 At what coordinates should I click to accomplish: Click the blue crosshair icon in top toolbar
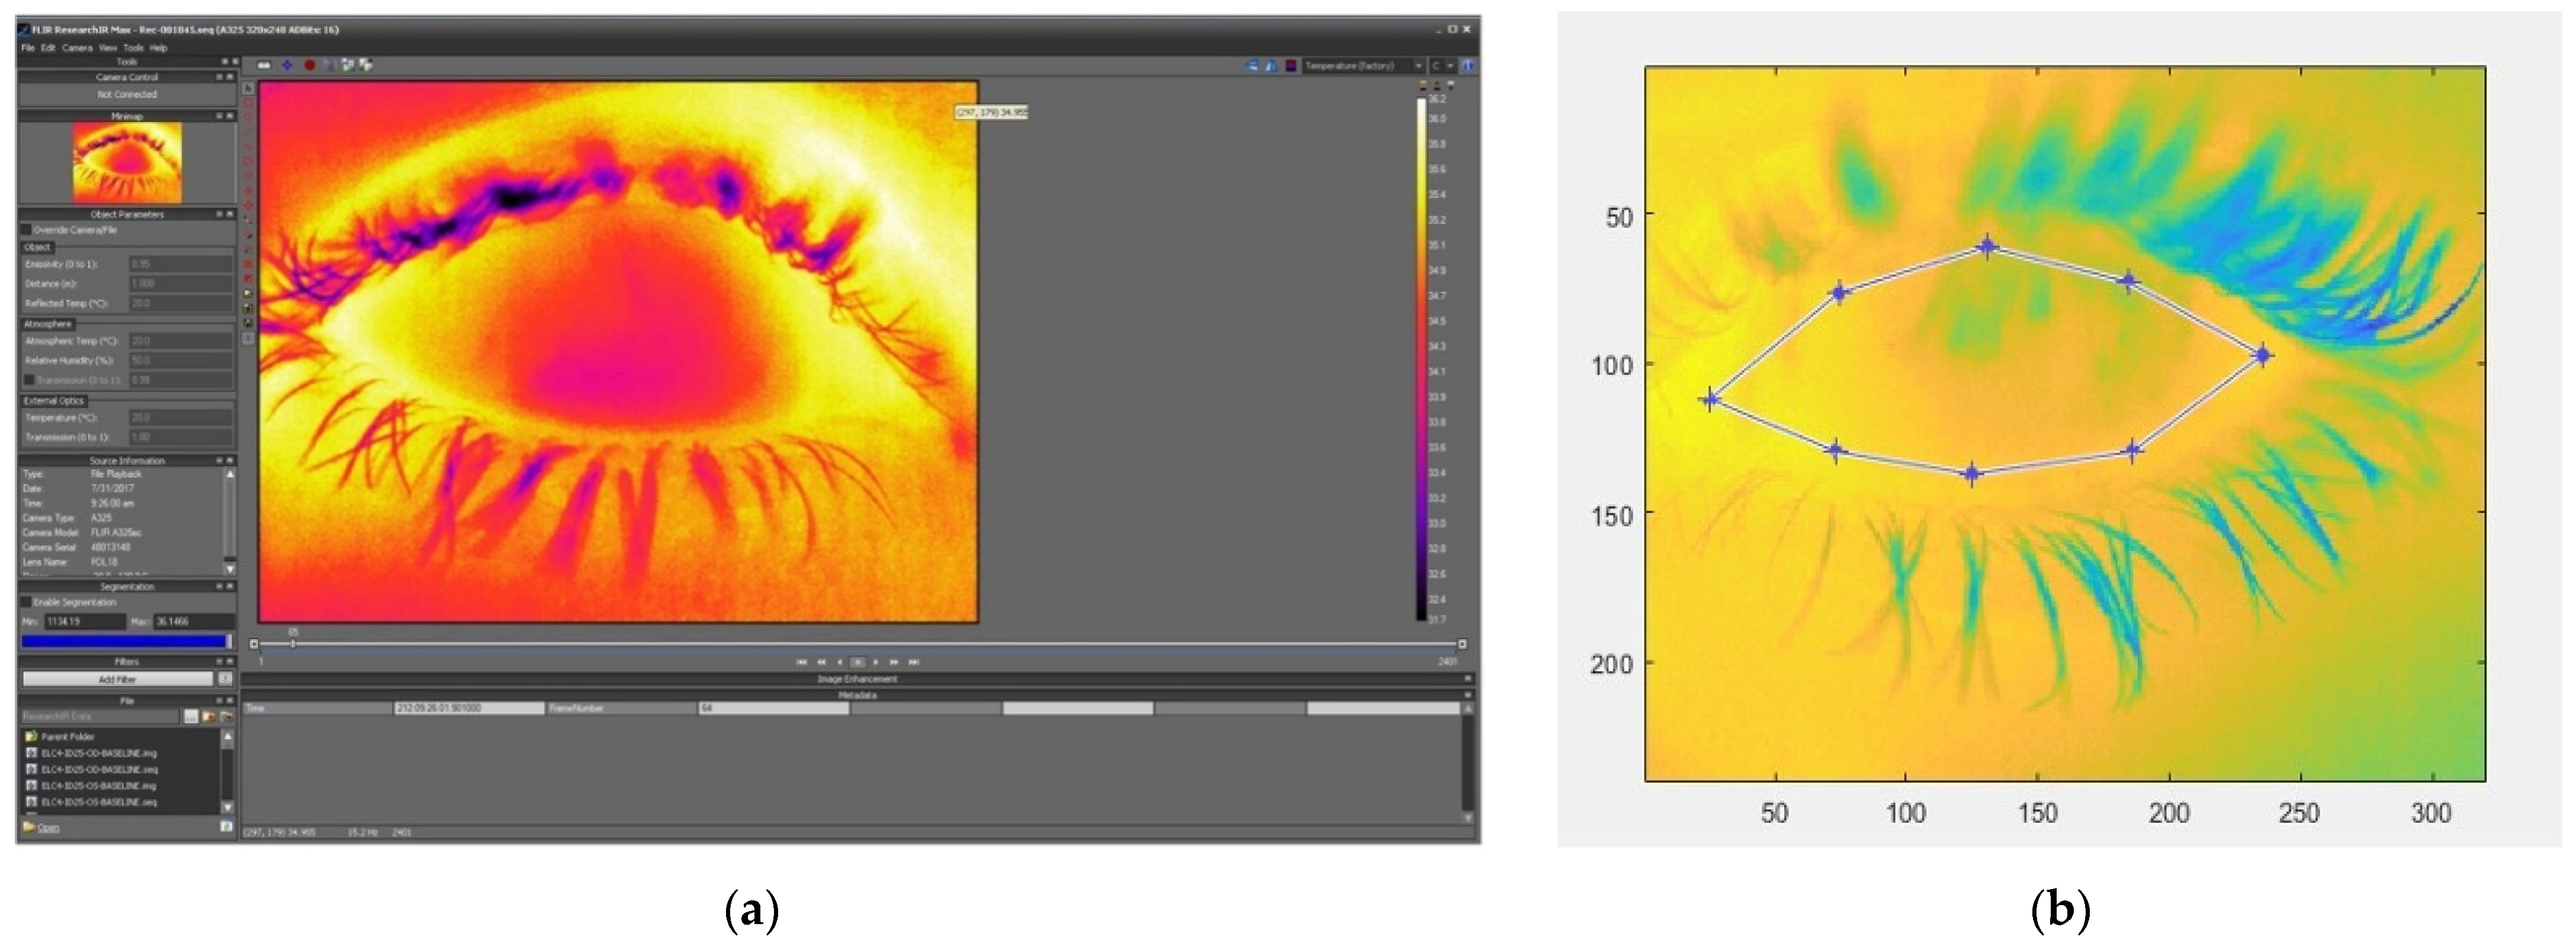(287, 65)
